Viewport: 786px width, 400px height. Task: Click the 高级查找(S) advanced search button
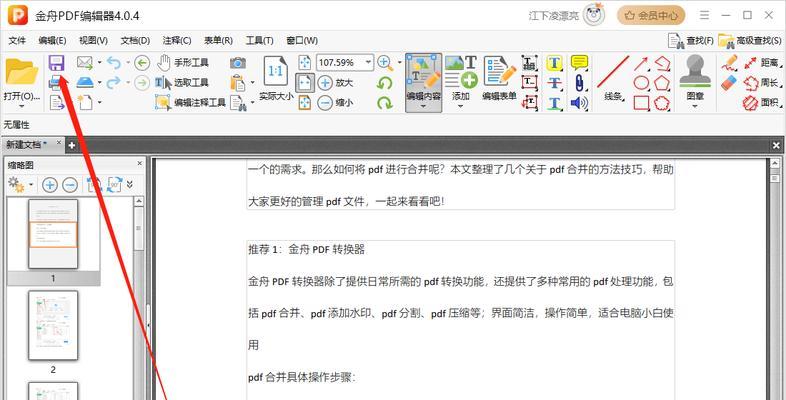[750, 41]
